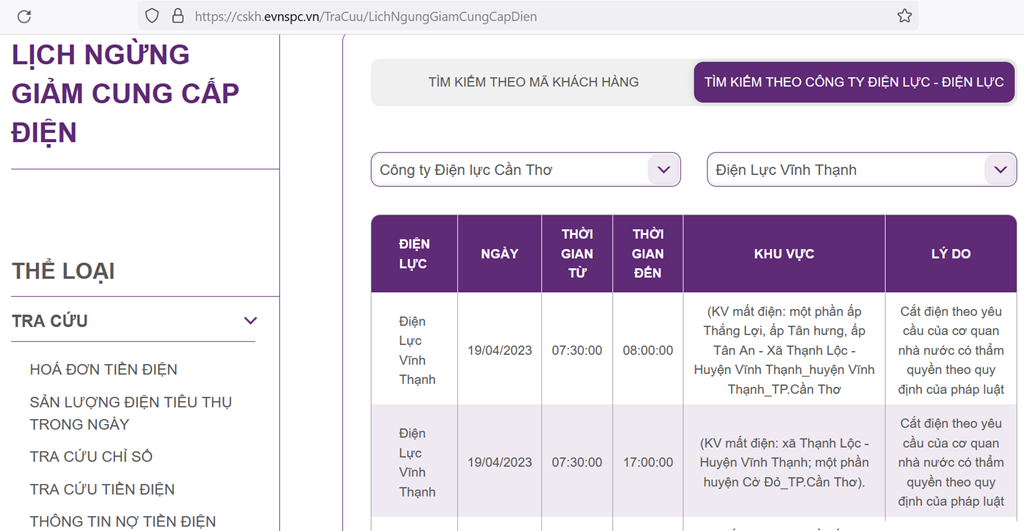This screenshot has width=1024, height=531.
Task: Click the Lý do column header
Action: (950, 254)
